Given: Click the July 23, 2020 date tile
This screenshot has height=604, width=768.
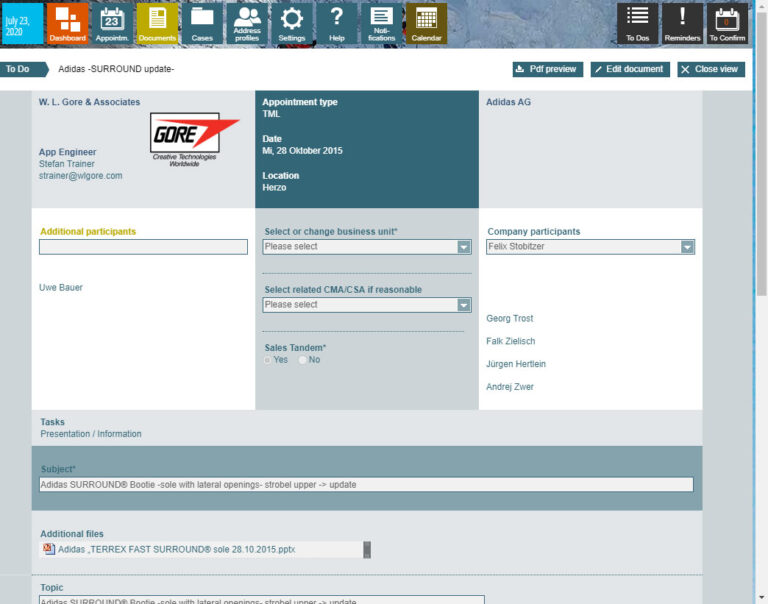Looking at the screenshot, I should (x=23, y=24).
